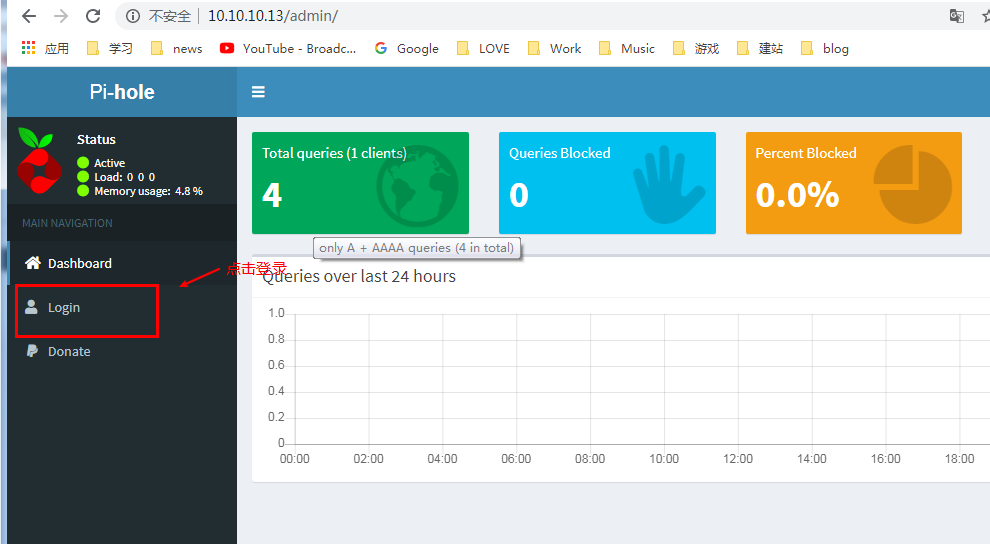This screenshot has height=544, width=990.
Task: Open the 建站 bookmark folder
Action: point(760,49)
